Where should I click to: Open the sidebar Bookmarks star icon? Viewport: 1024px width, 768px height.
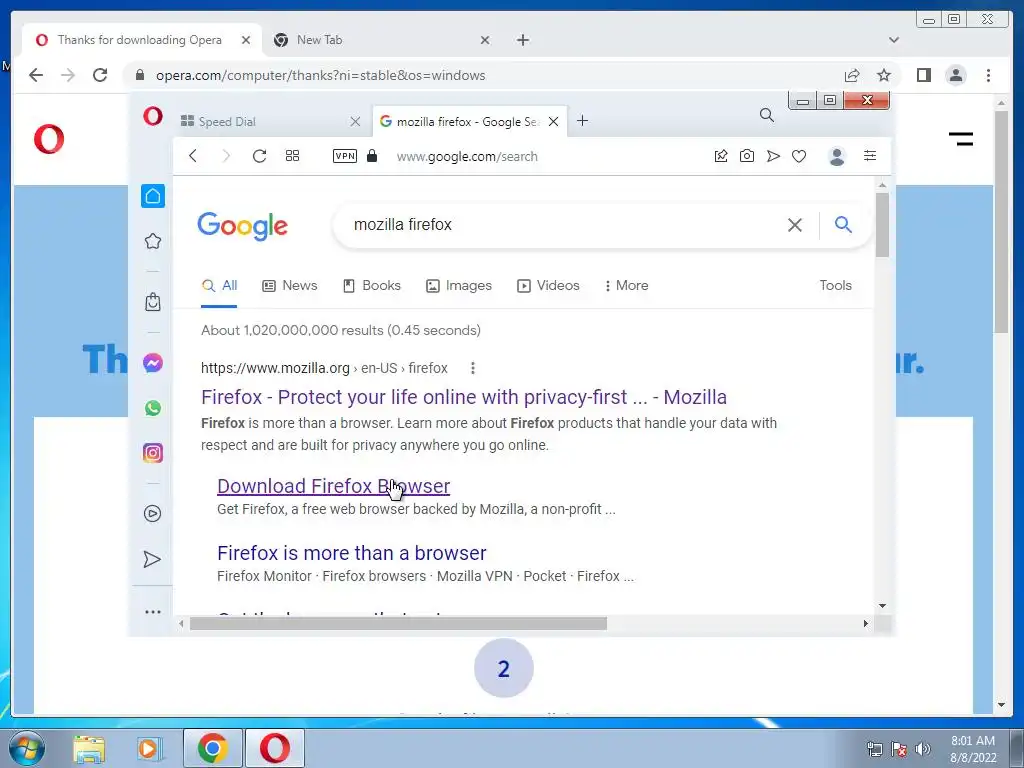[x=153, y=241]
